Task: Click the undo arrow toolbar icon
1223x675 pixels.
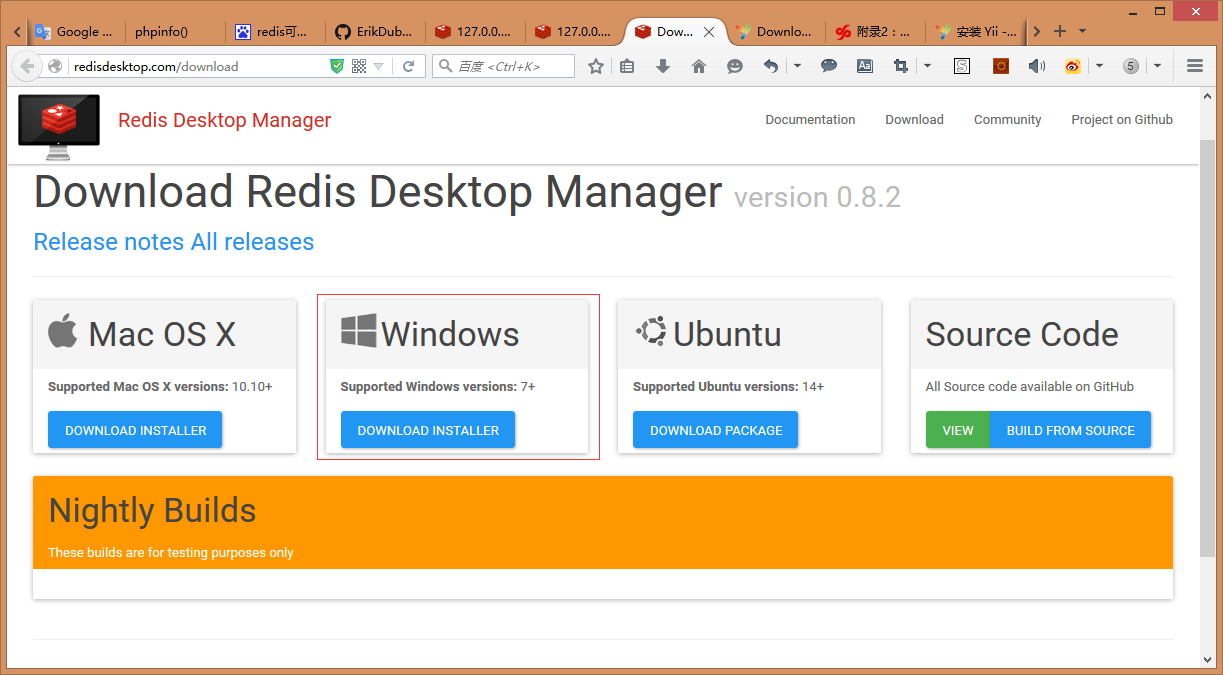Action: (x=770, y=66)
